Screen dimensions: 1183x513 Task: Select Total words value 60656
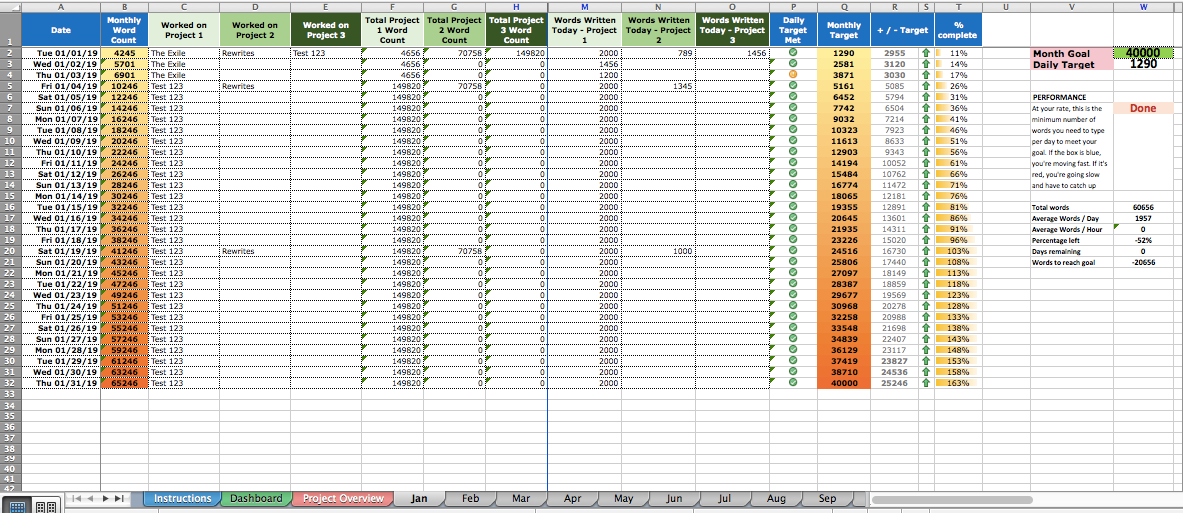(x=1143, y=207)
